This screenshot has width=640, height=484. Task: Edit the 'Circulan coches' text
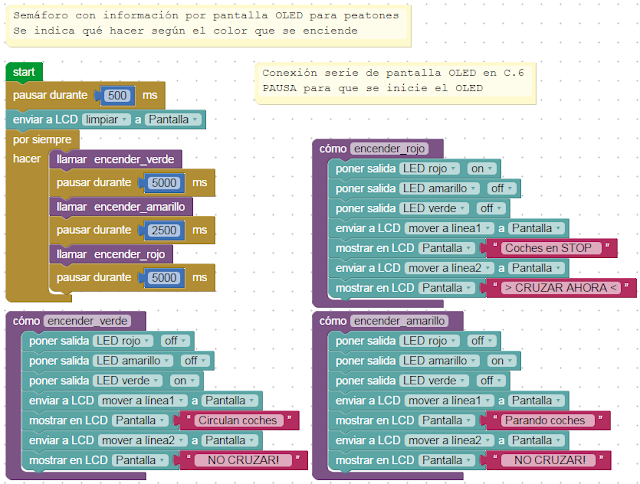coord(238,420)
